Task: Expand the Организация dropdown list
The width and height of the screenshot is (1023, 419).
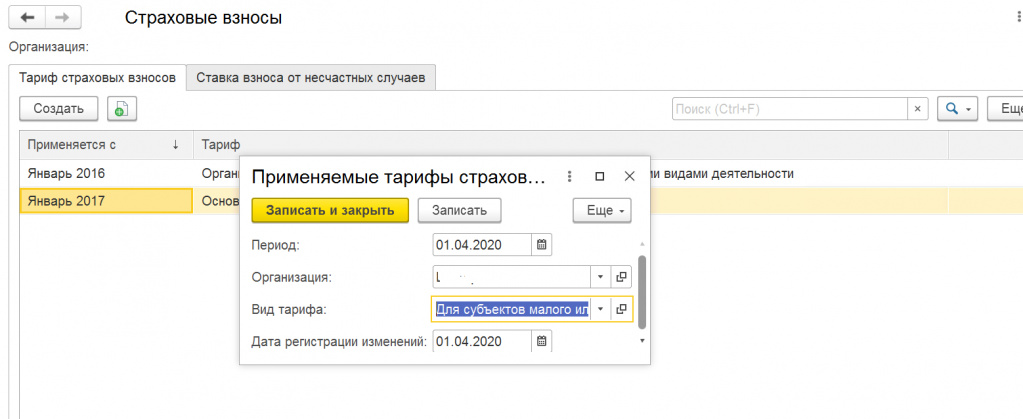Action: pos(600,277)
